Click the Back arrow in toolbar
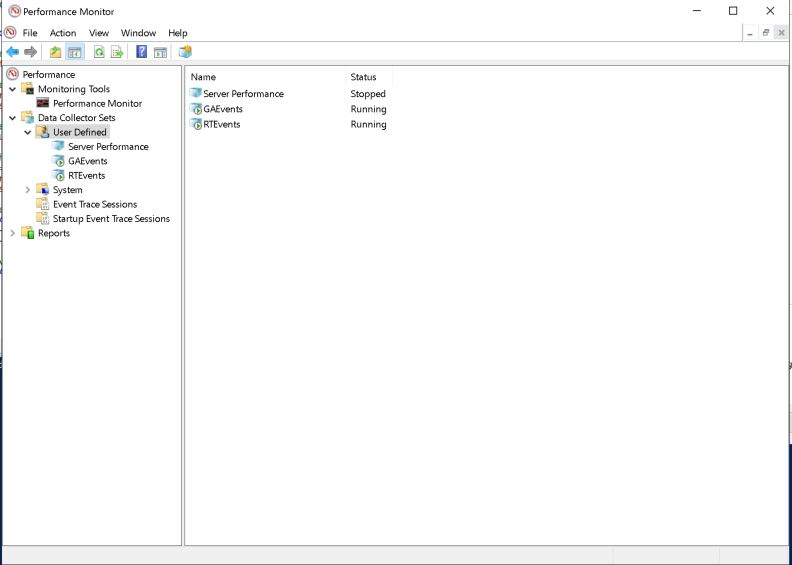 13,52
